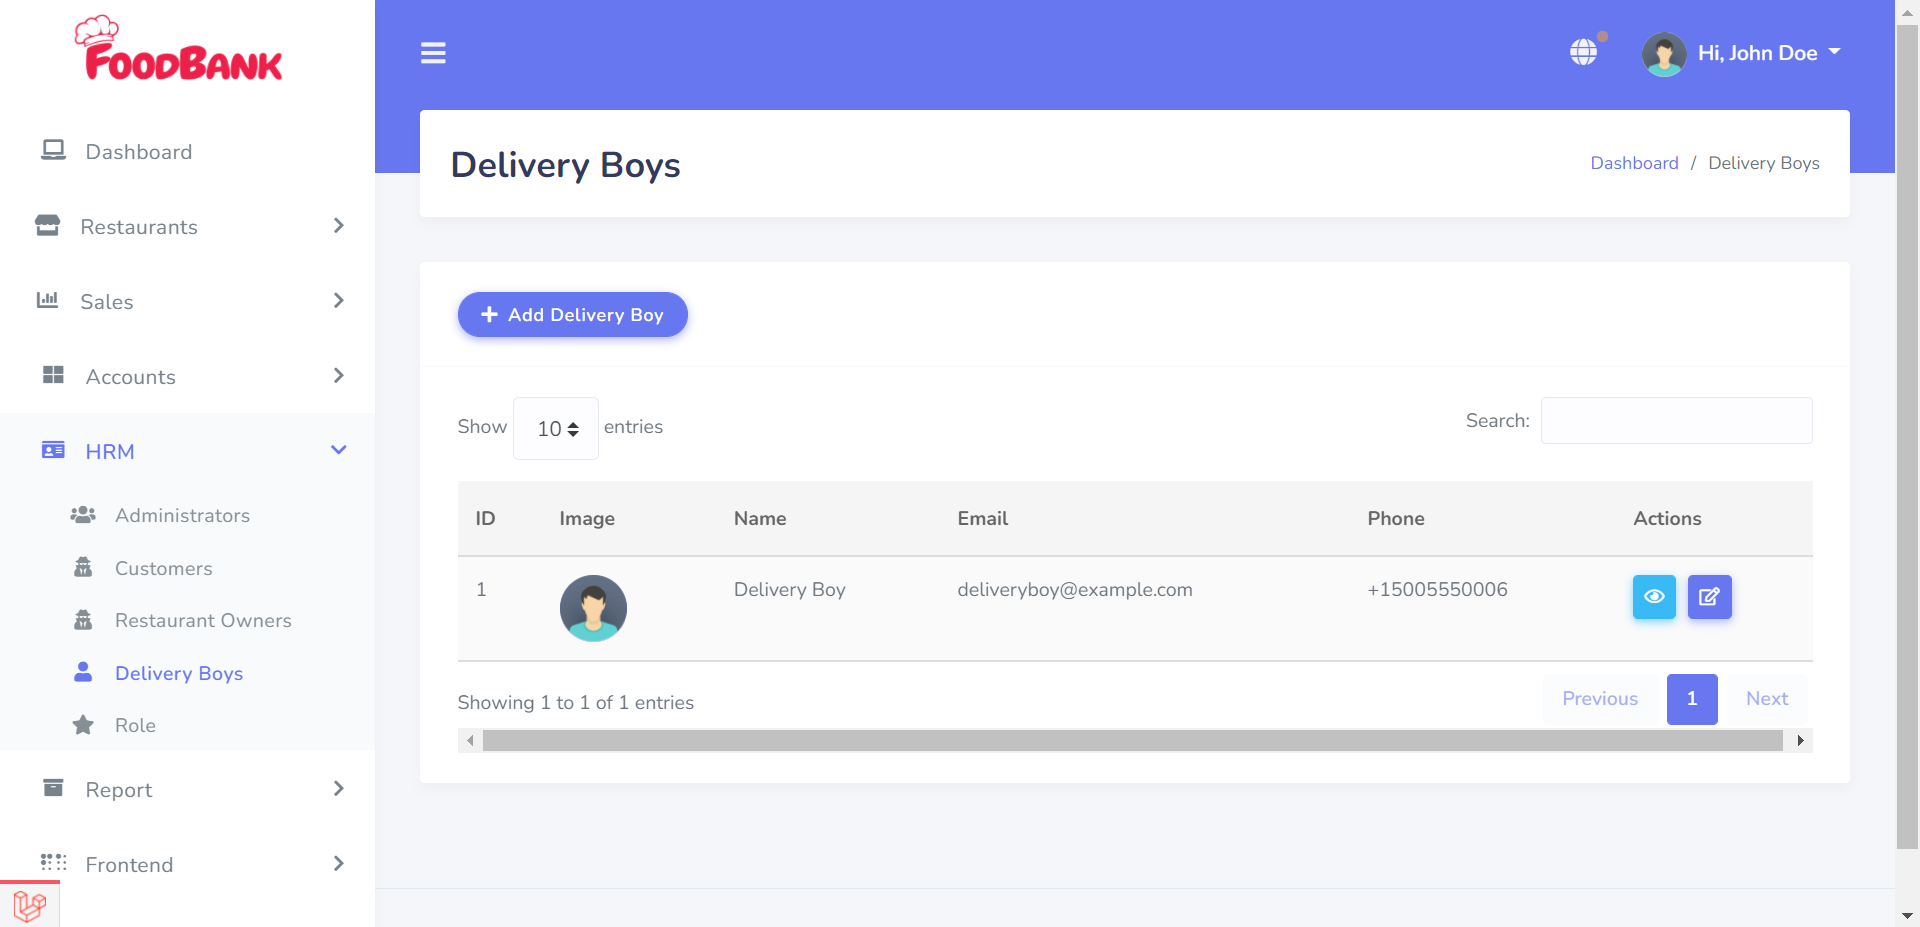Open the entries-per-page dropdown showing 10
This screenshot has width=1920, height=927.
tap(556, 428)
